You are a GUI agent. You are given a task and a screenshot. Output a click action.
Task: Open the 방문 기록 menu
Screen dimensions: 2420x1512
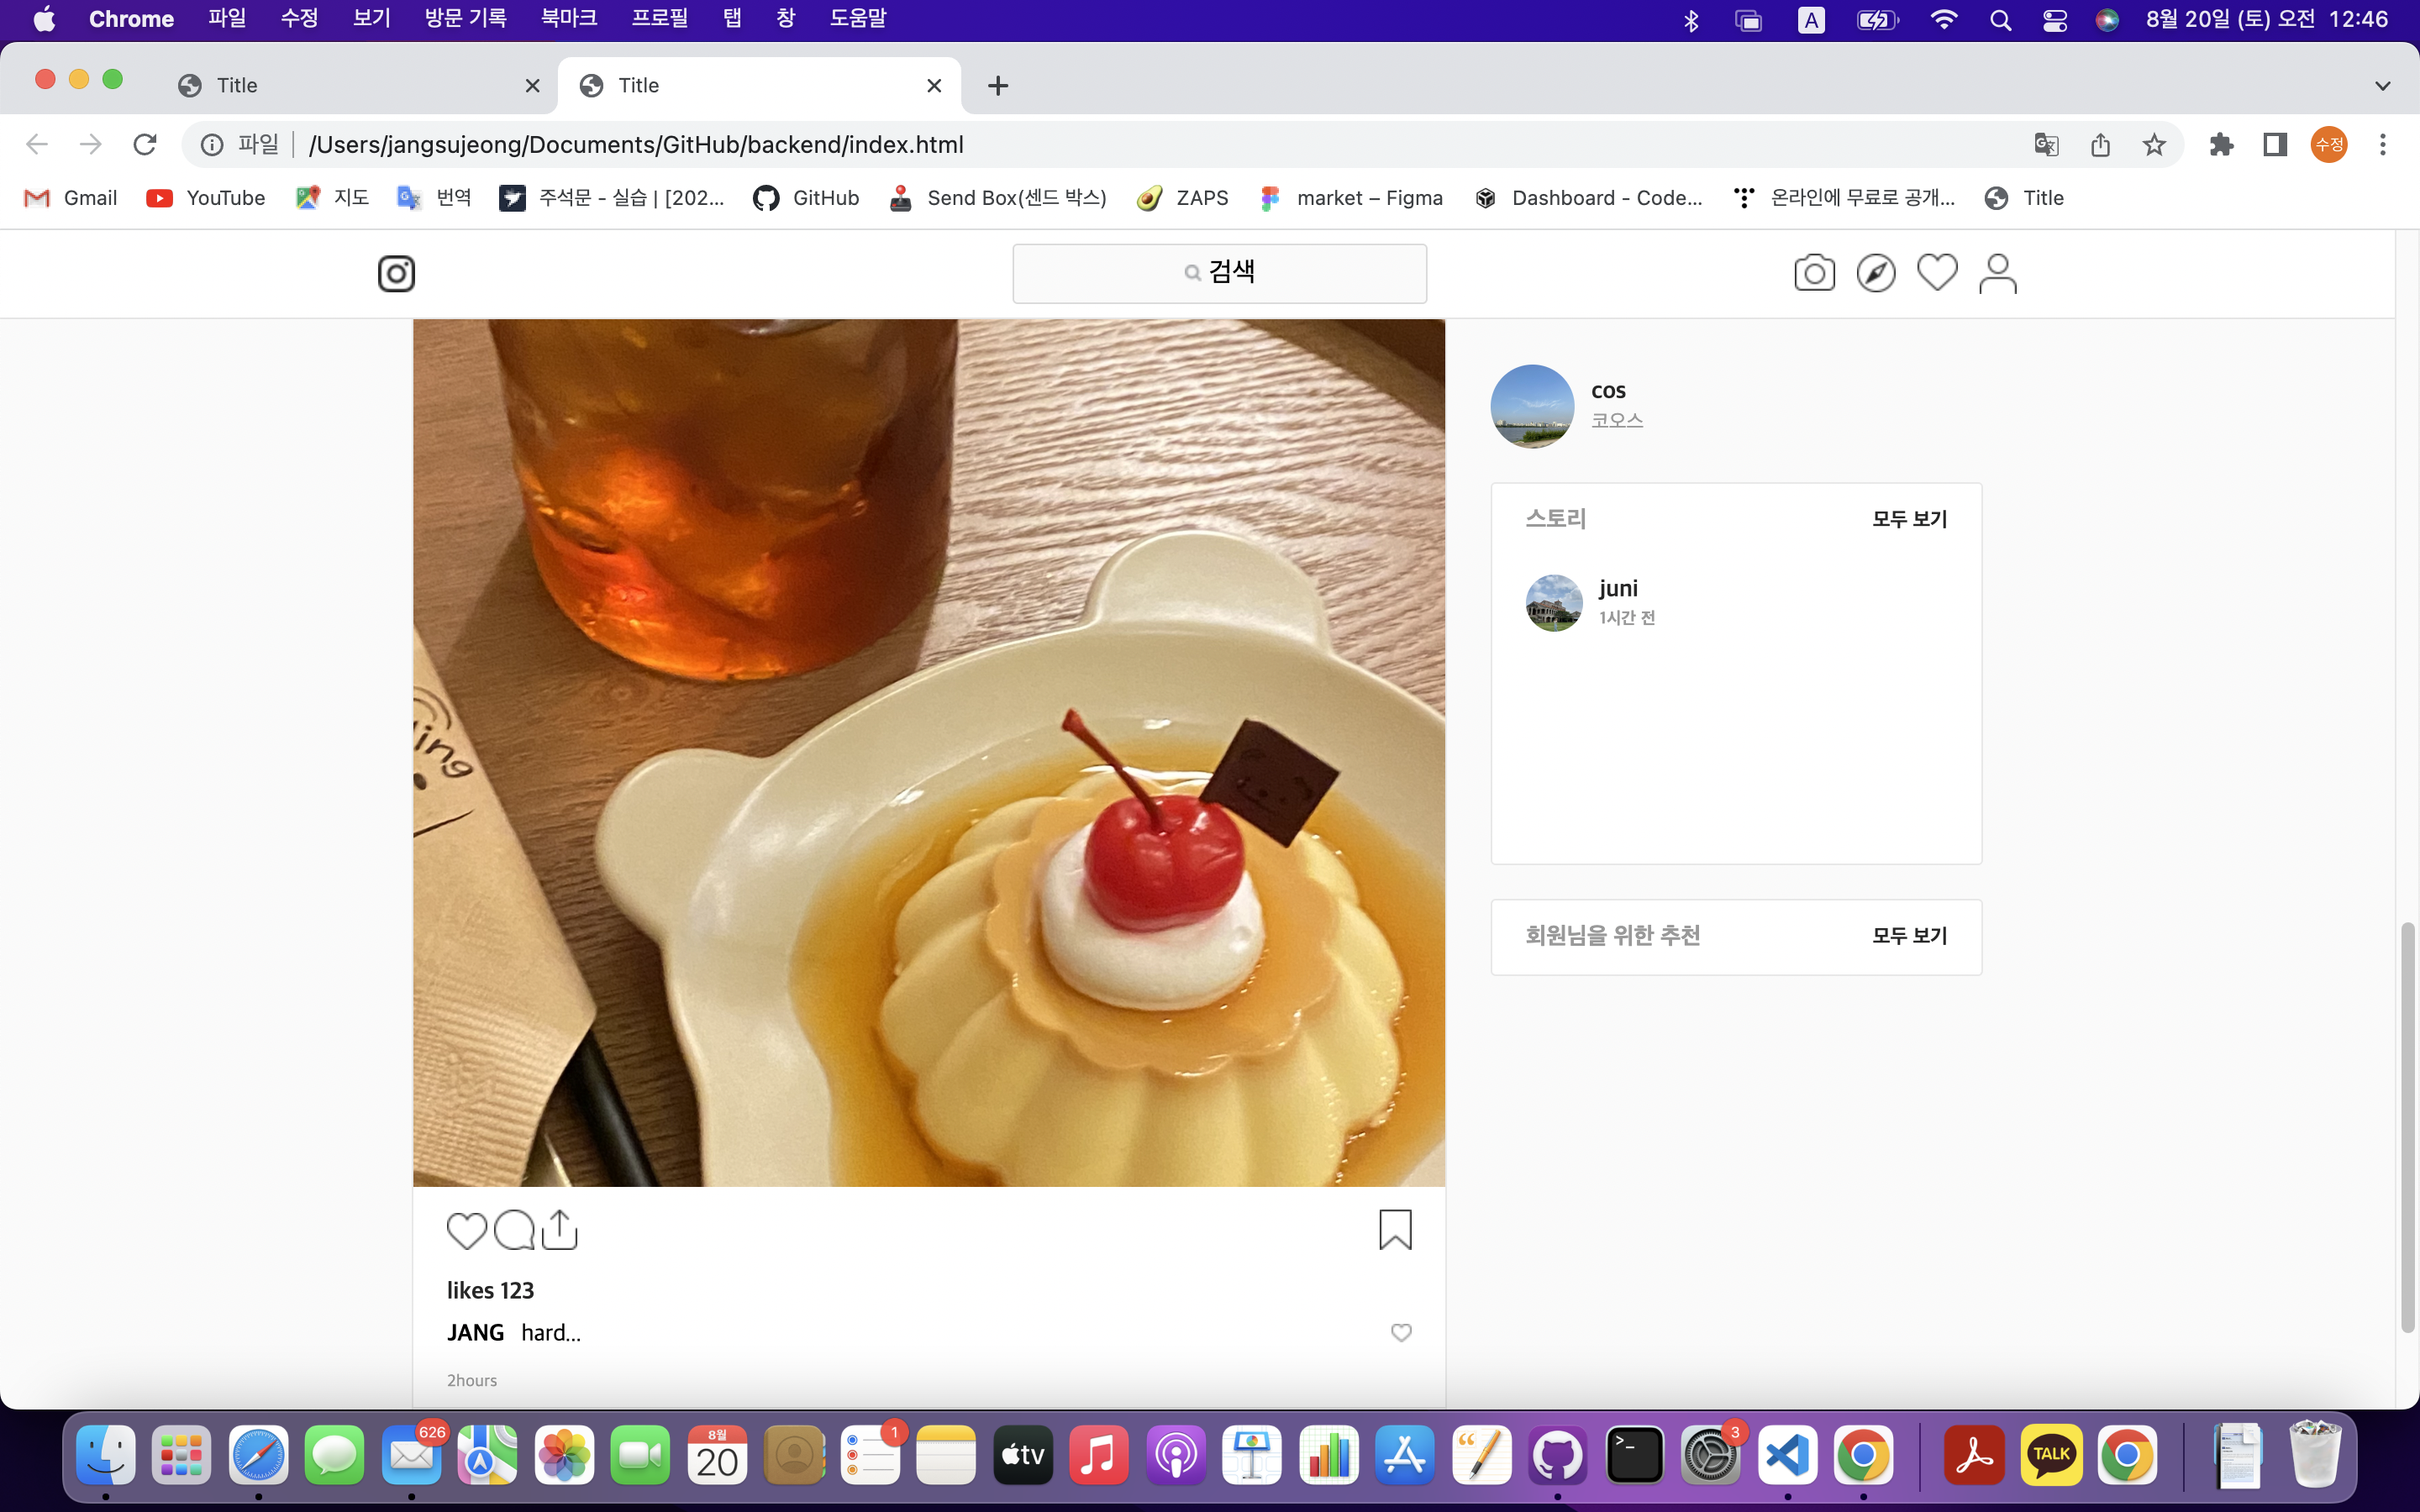pyautogui.click(x=465, y=19)
